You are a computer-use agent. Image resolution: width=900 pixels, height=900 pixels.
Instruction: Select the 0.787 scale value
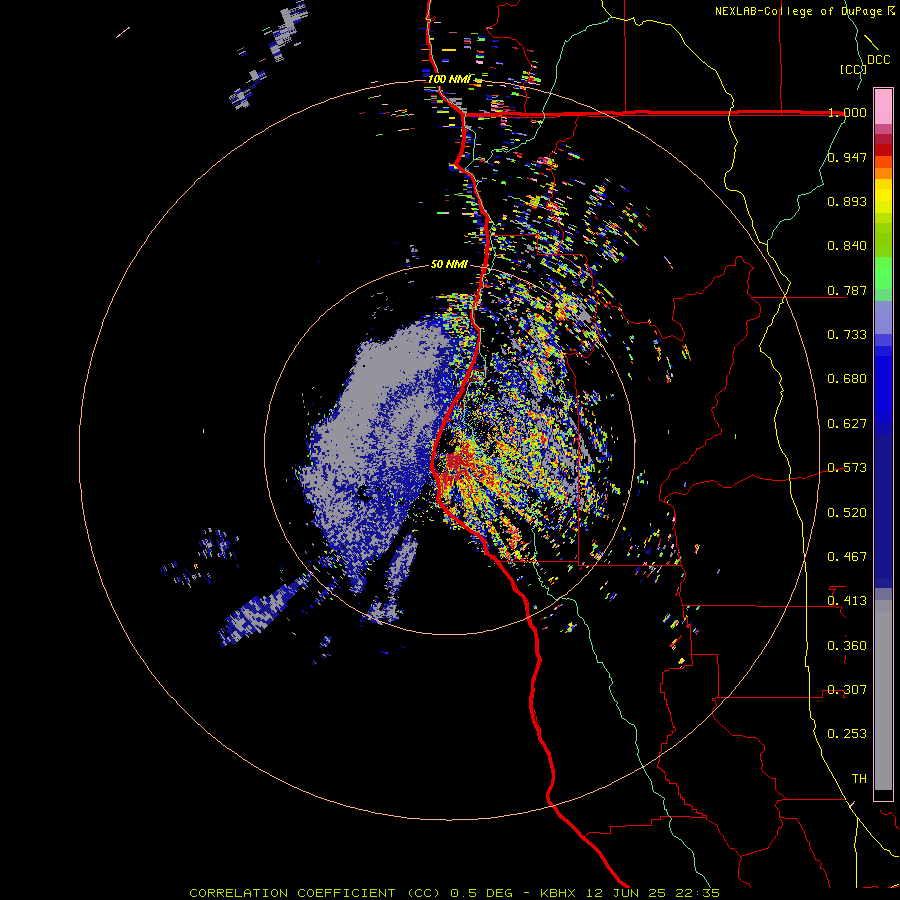coord(847,290)
